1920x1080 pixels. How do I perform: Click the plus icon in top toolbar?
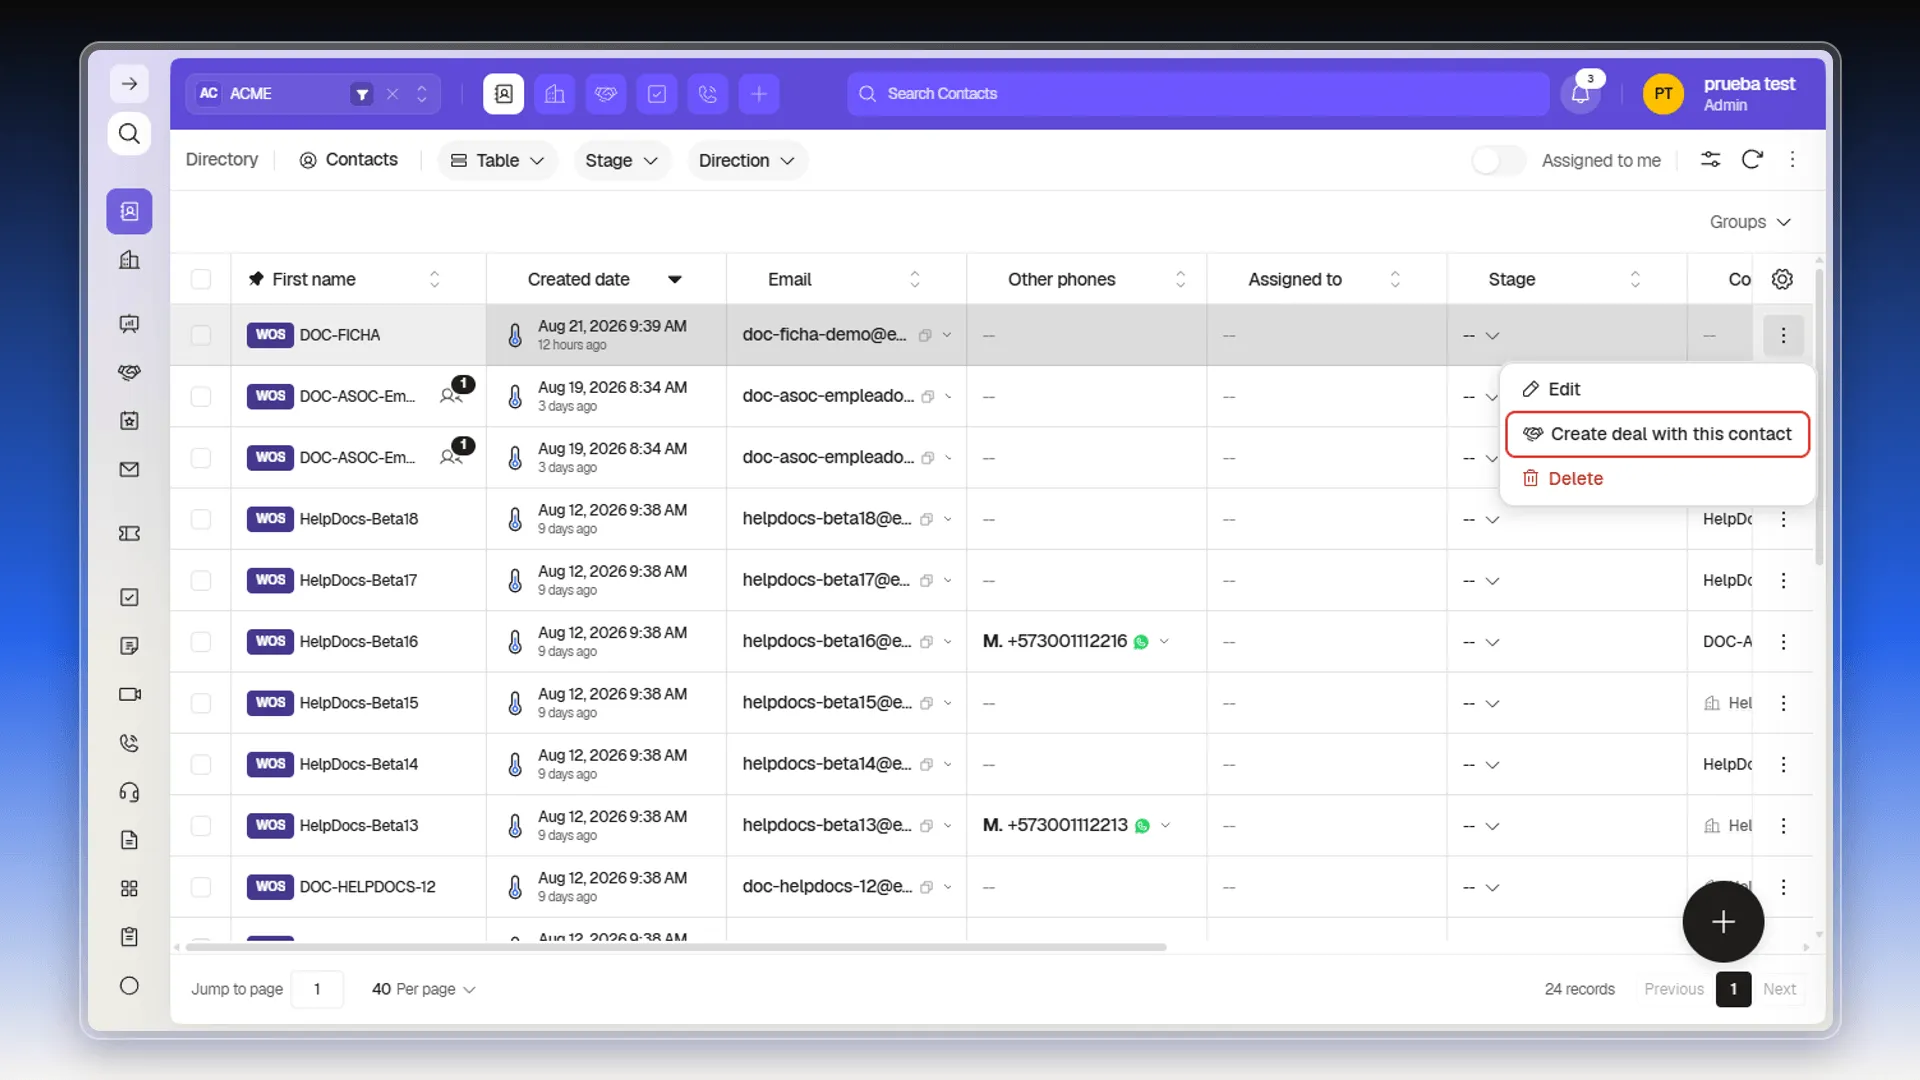[759, 94]
